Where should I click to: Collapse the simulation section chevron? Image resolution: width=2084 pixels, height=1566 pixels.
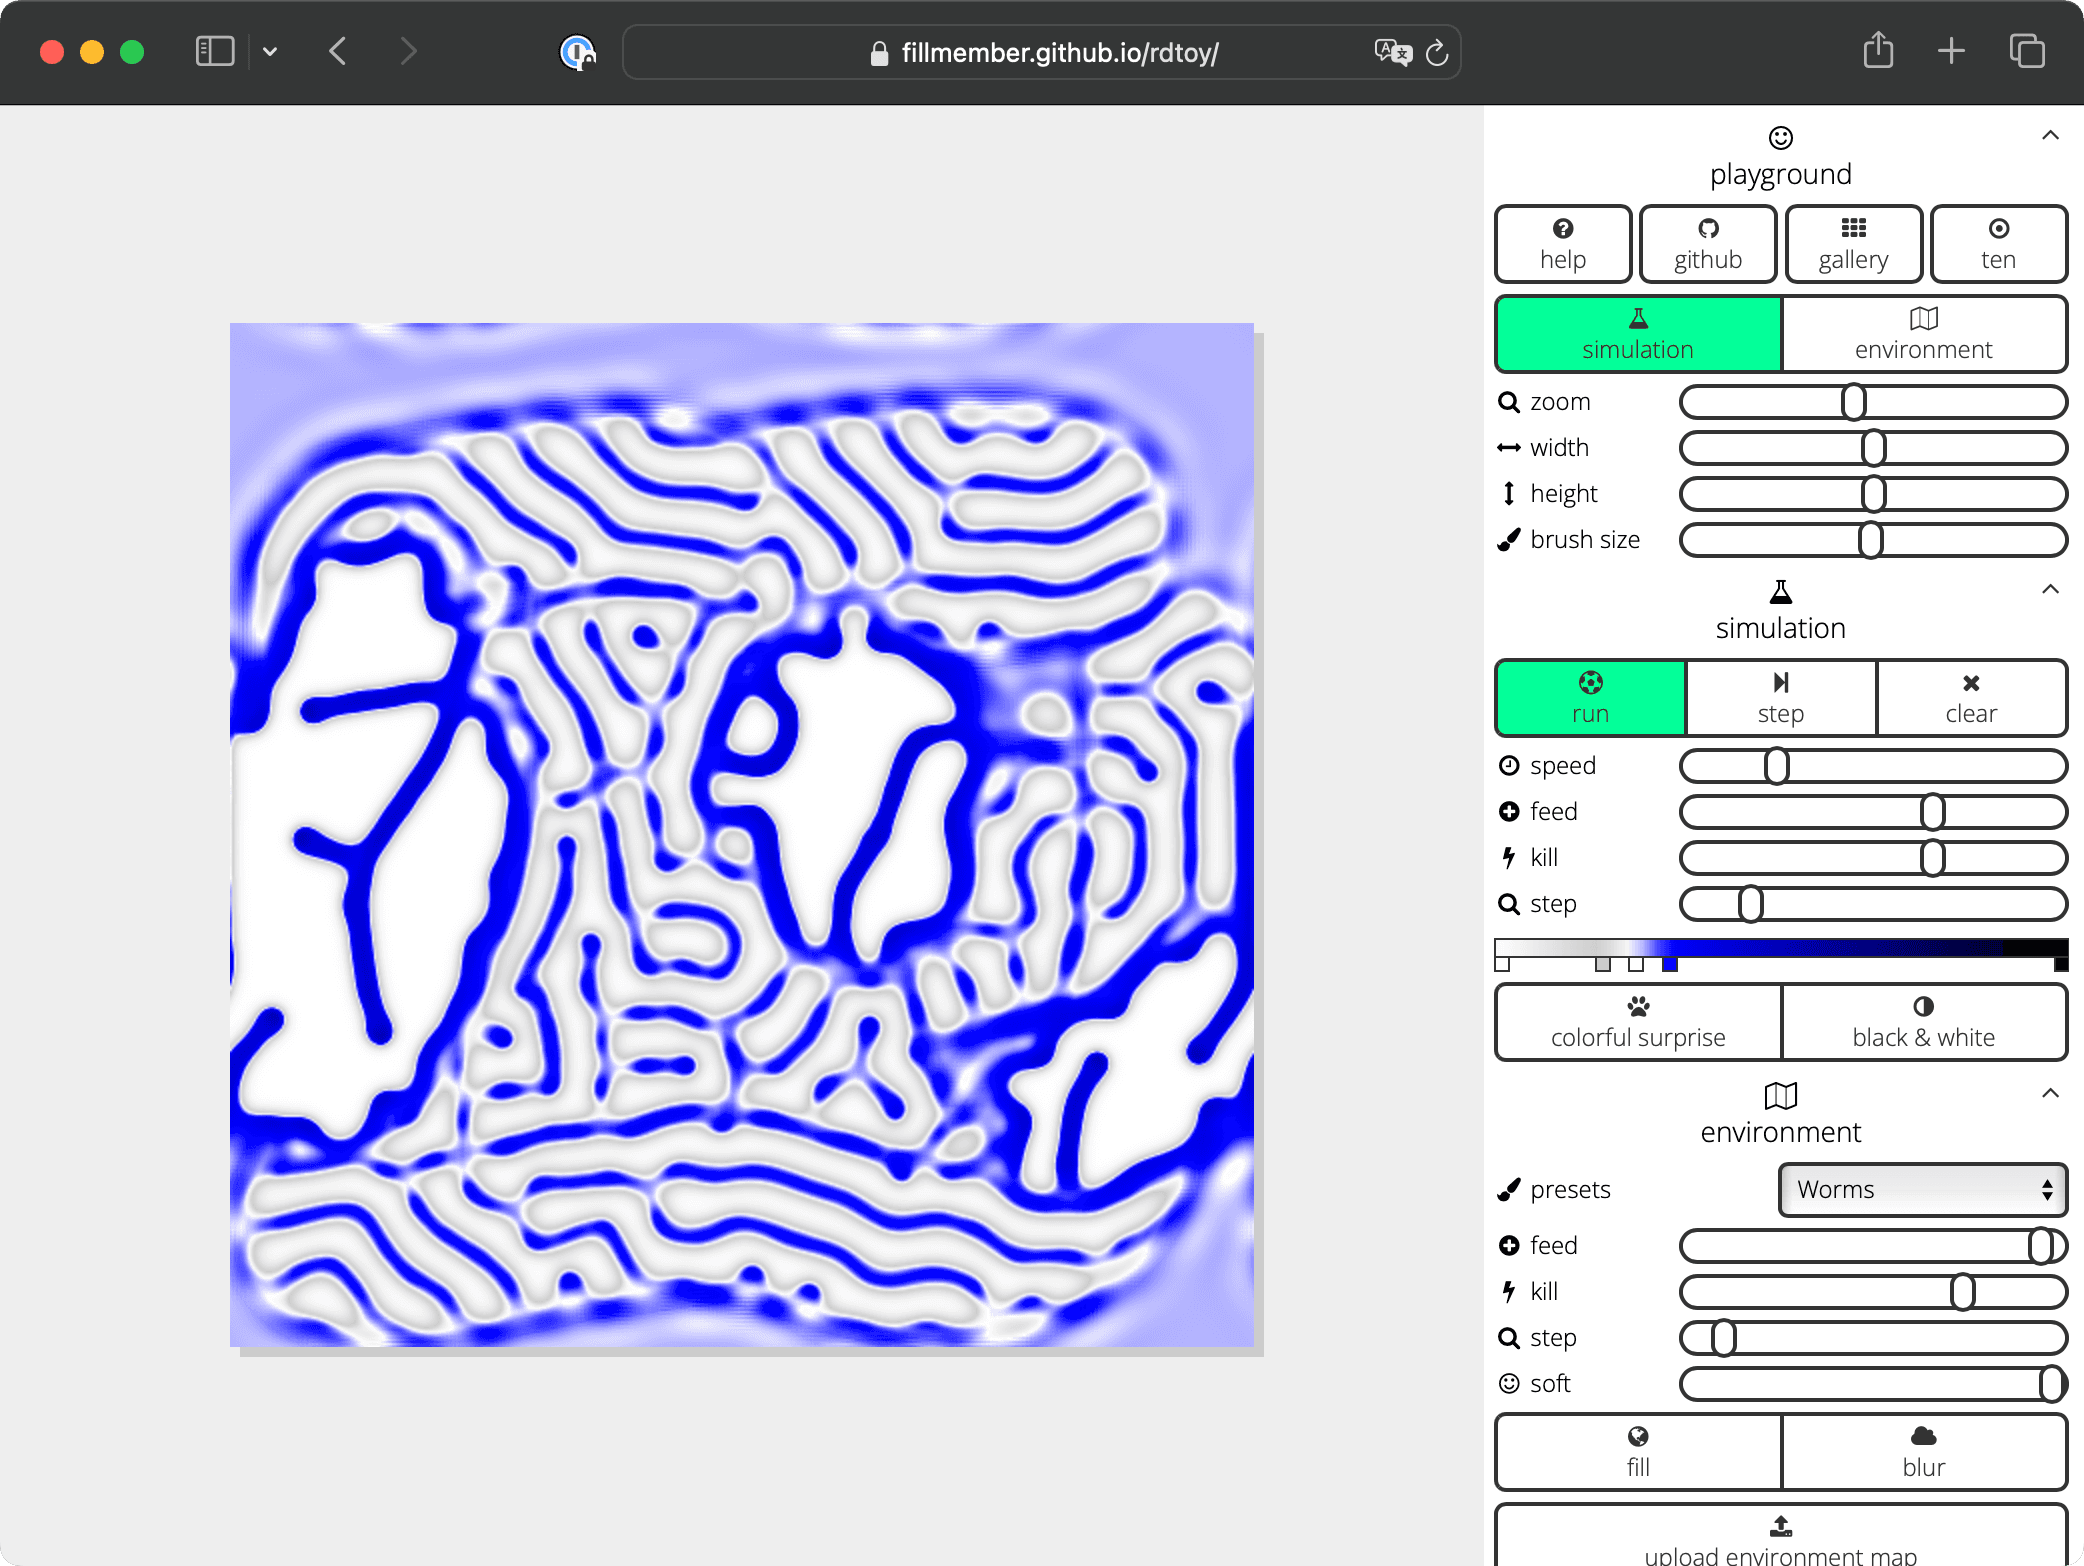coord(2050,589)
